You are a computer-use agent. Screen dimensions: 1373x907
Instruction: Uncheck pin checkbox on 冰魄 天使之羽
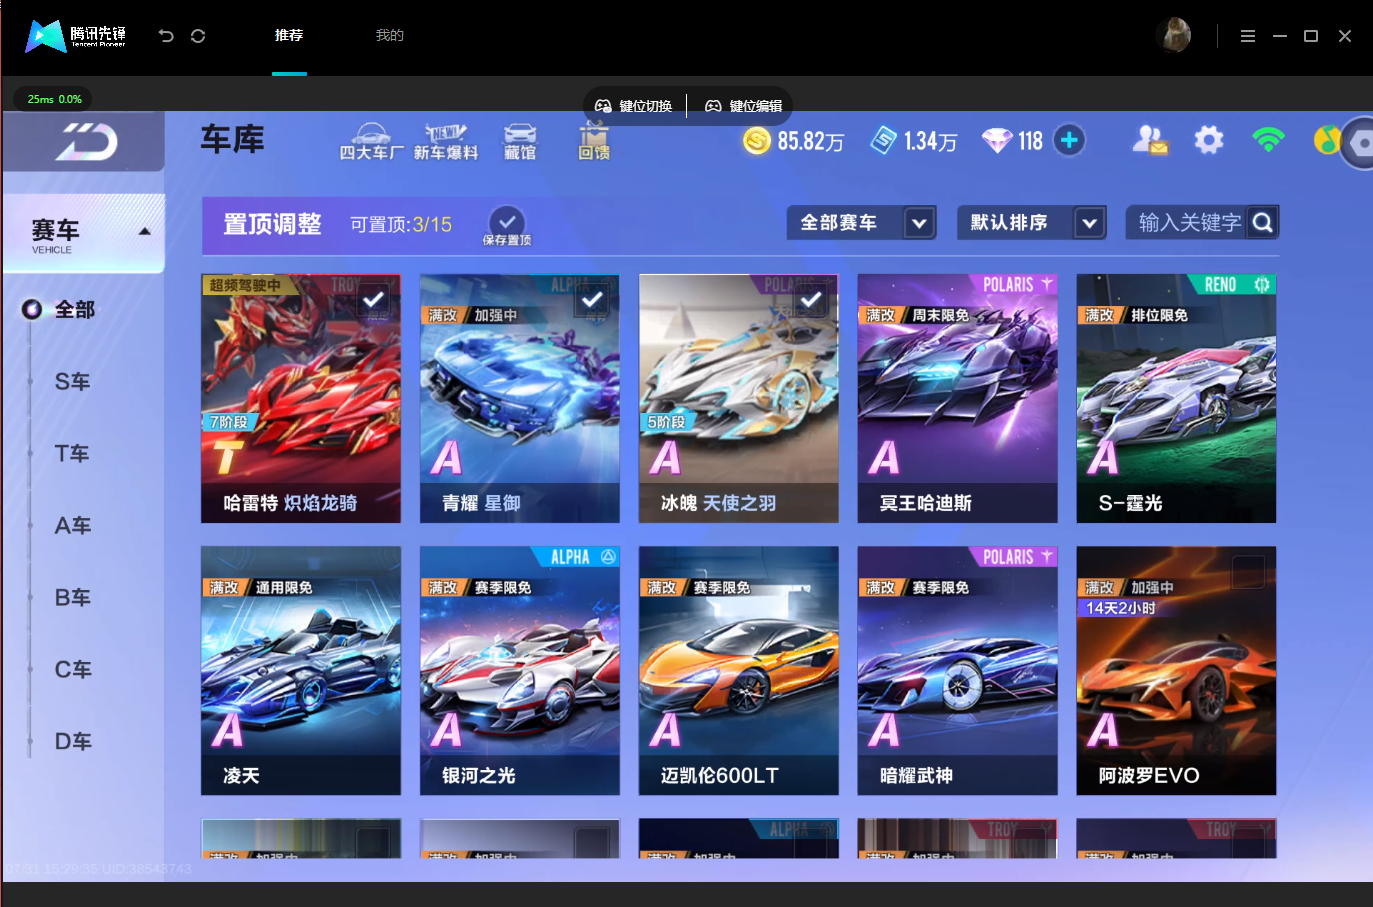pos(811,299)
